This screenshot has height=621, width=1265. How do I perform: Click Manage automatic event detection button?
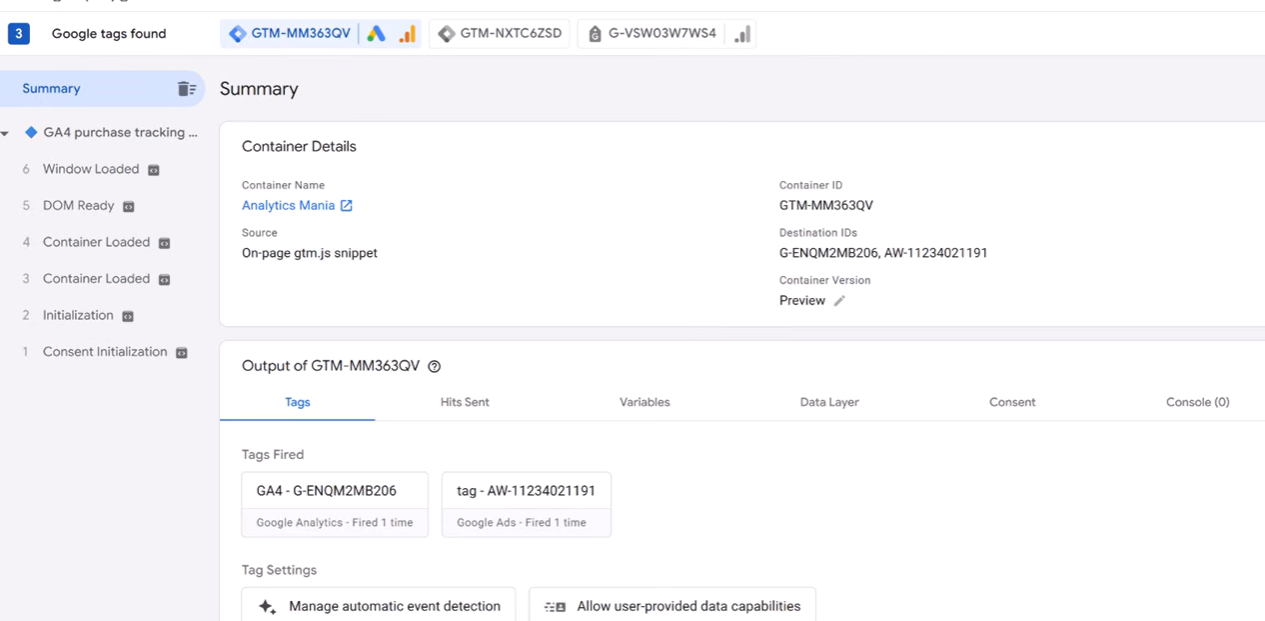[x=378, y=607]
